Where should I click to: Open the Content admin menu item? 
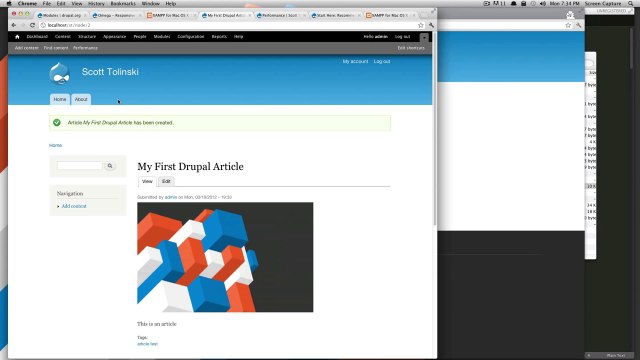tap(63, 37)
